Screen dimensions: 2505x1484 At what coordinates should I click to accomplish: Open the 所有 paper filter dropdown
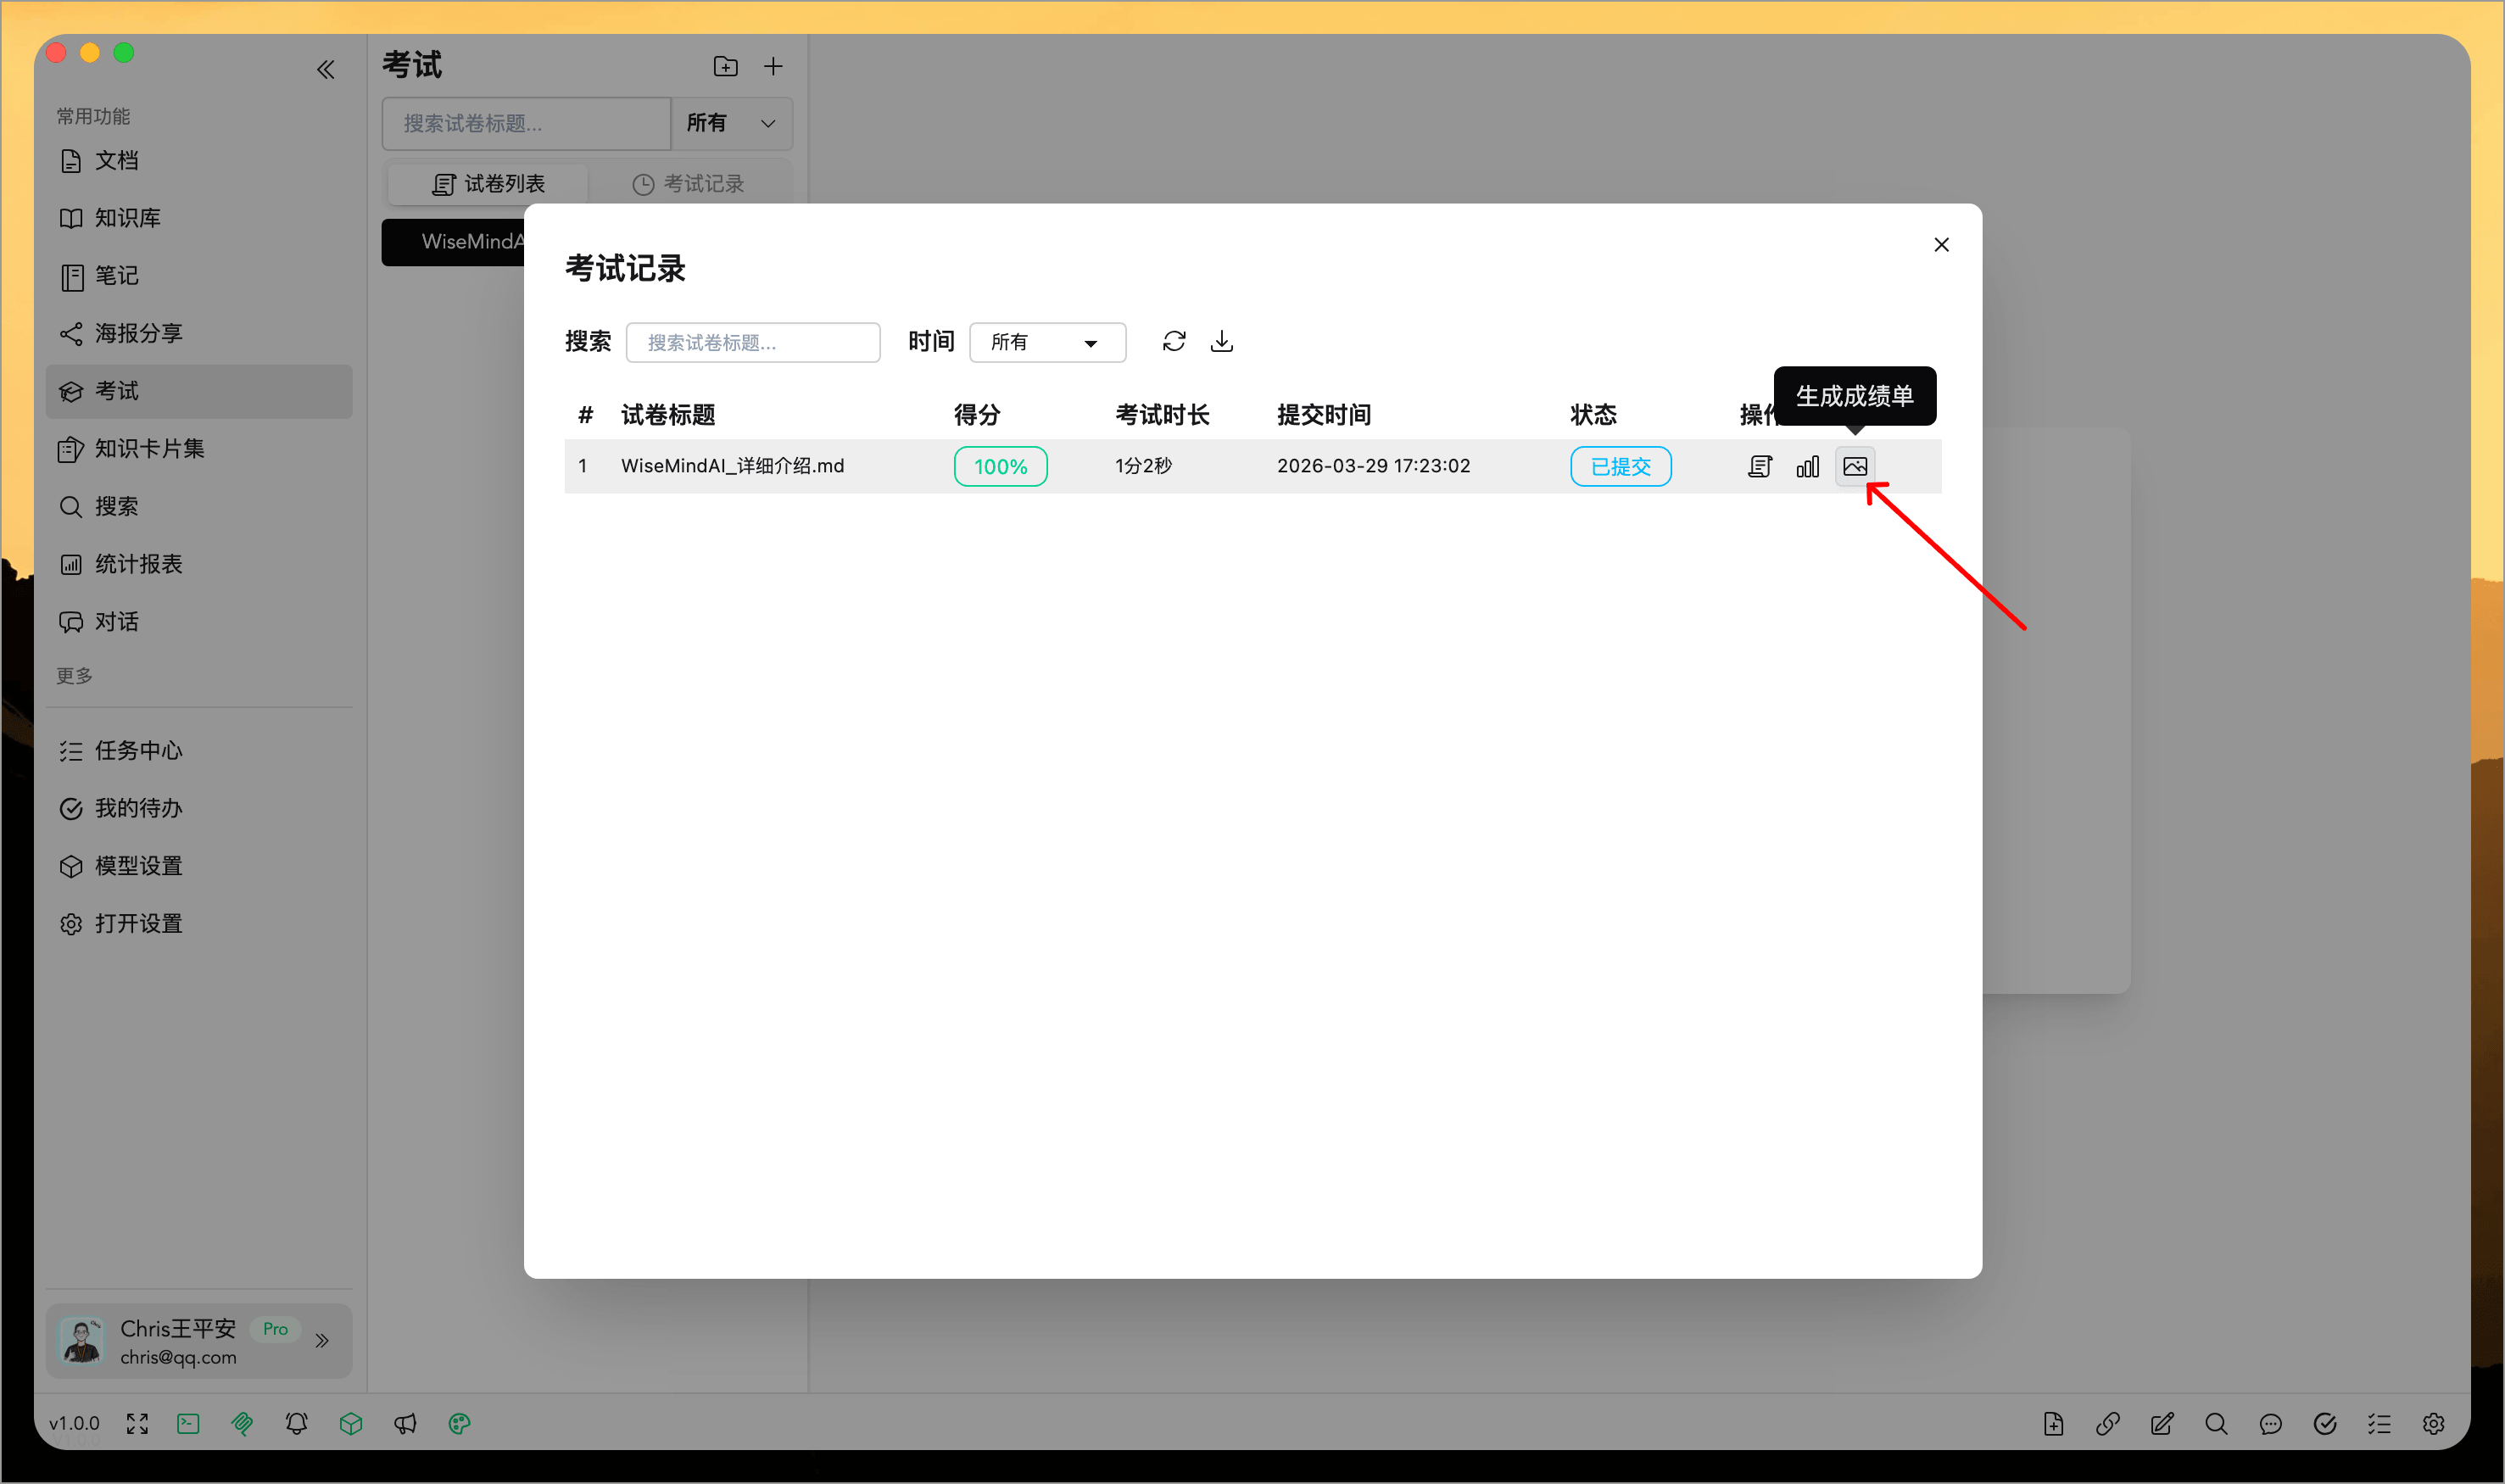pos(731,123)
